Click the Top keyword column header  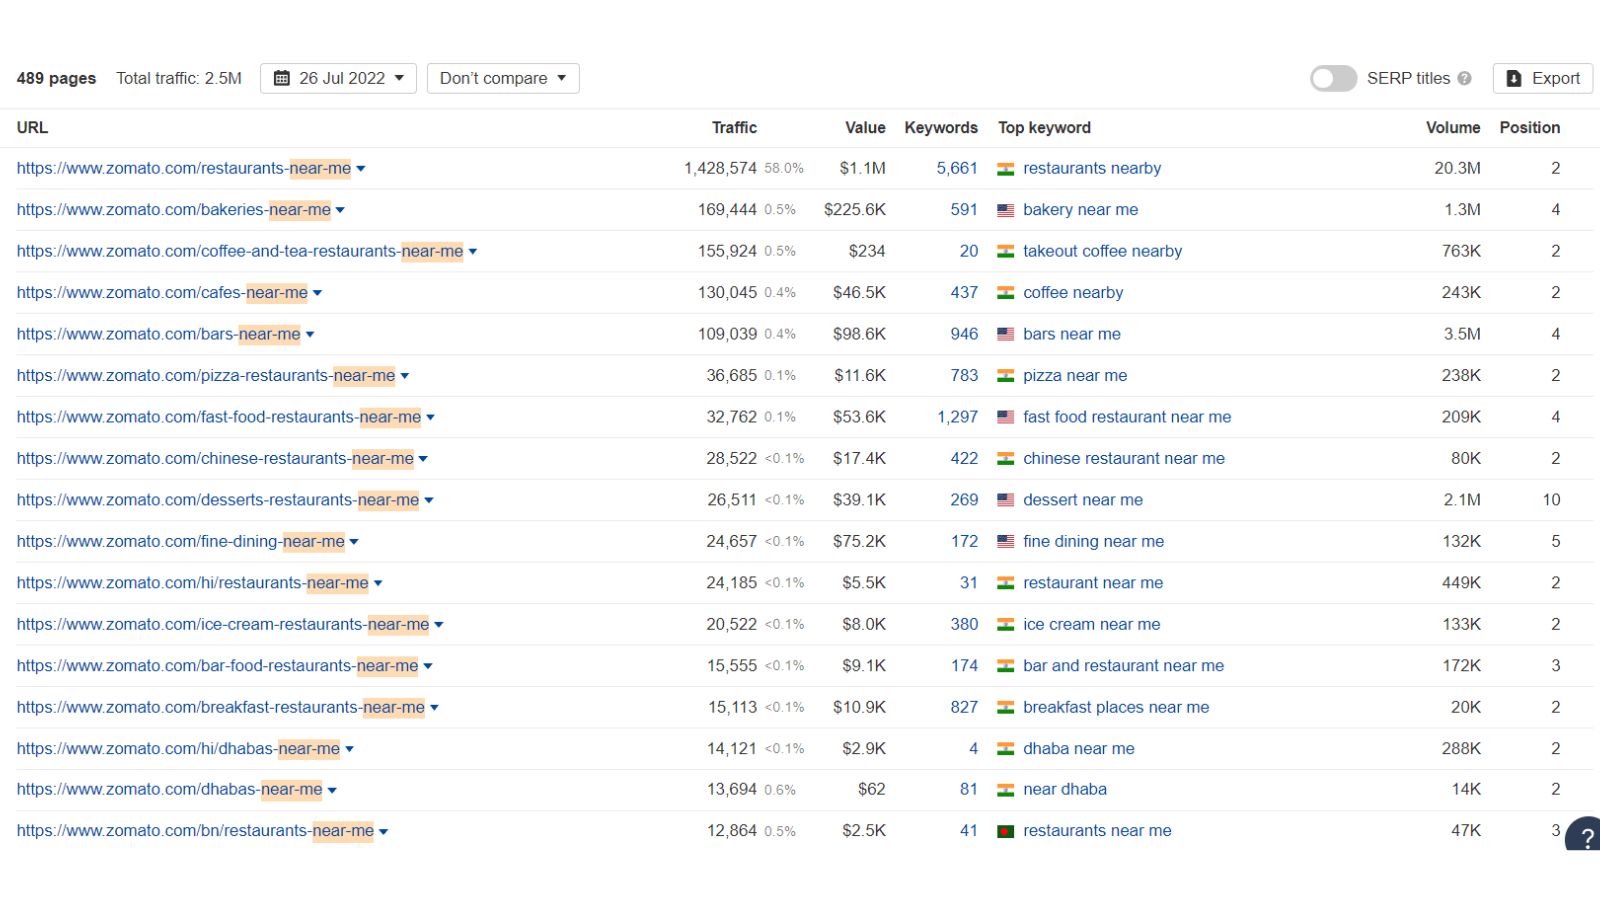pos(1044,127)
